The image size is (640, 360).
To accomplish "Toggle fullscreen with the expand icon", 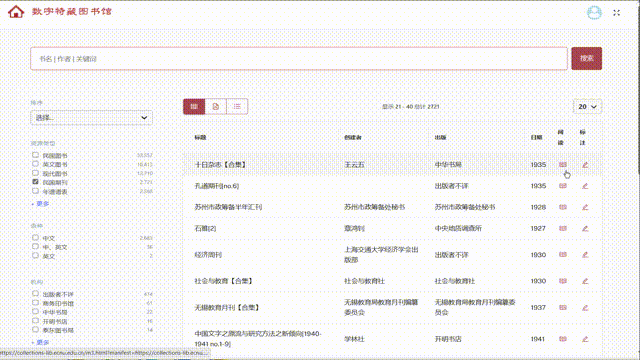I will coord(617,13).
